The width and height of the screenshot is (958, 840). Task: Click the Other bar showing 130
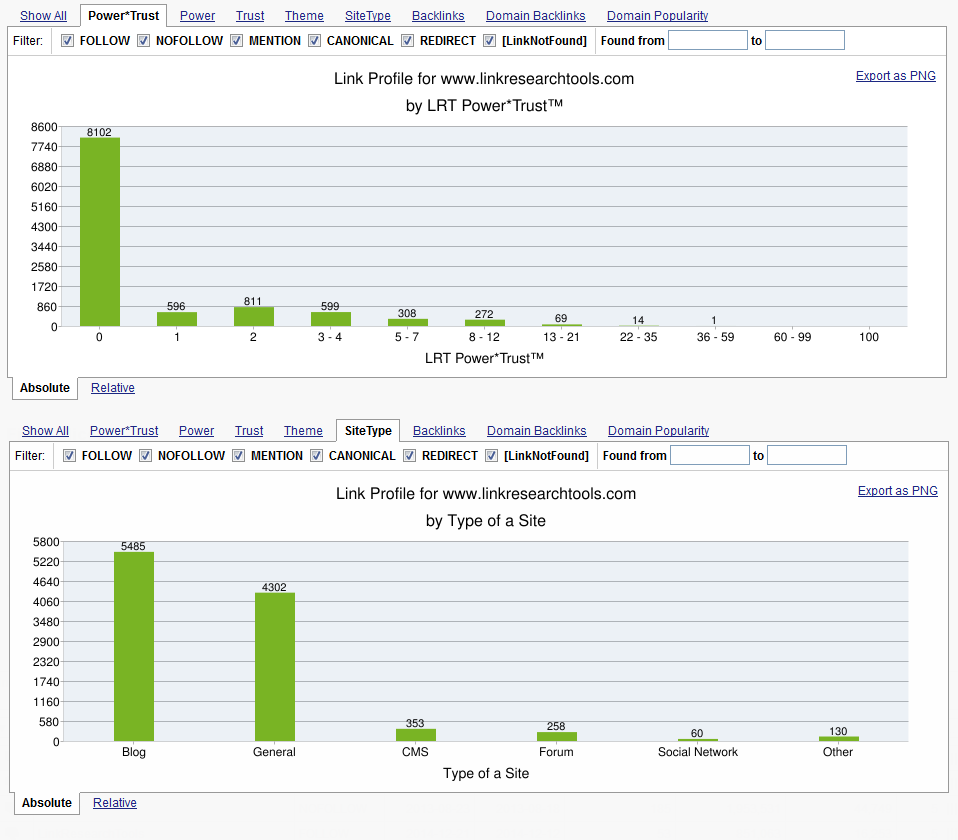[838, 739]
